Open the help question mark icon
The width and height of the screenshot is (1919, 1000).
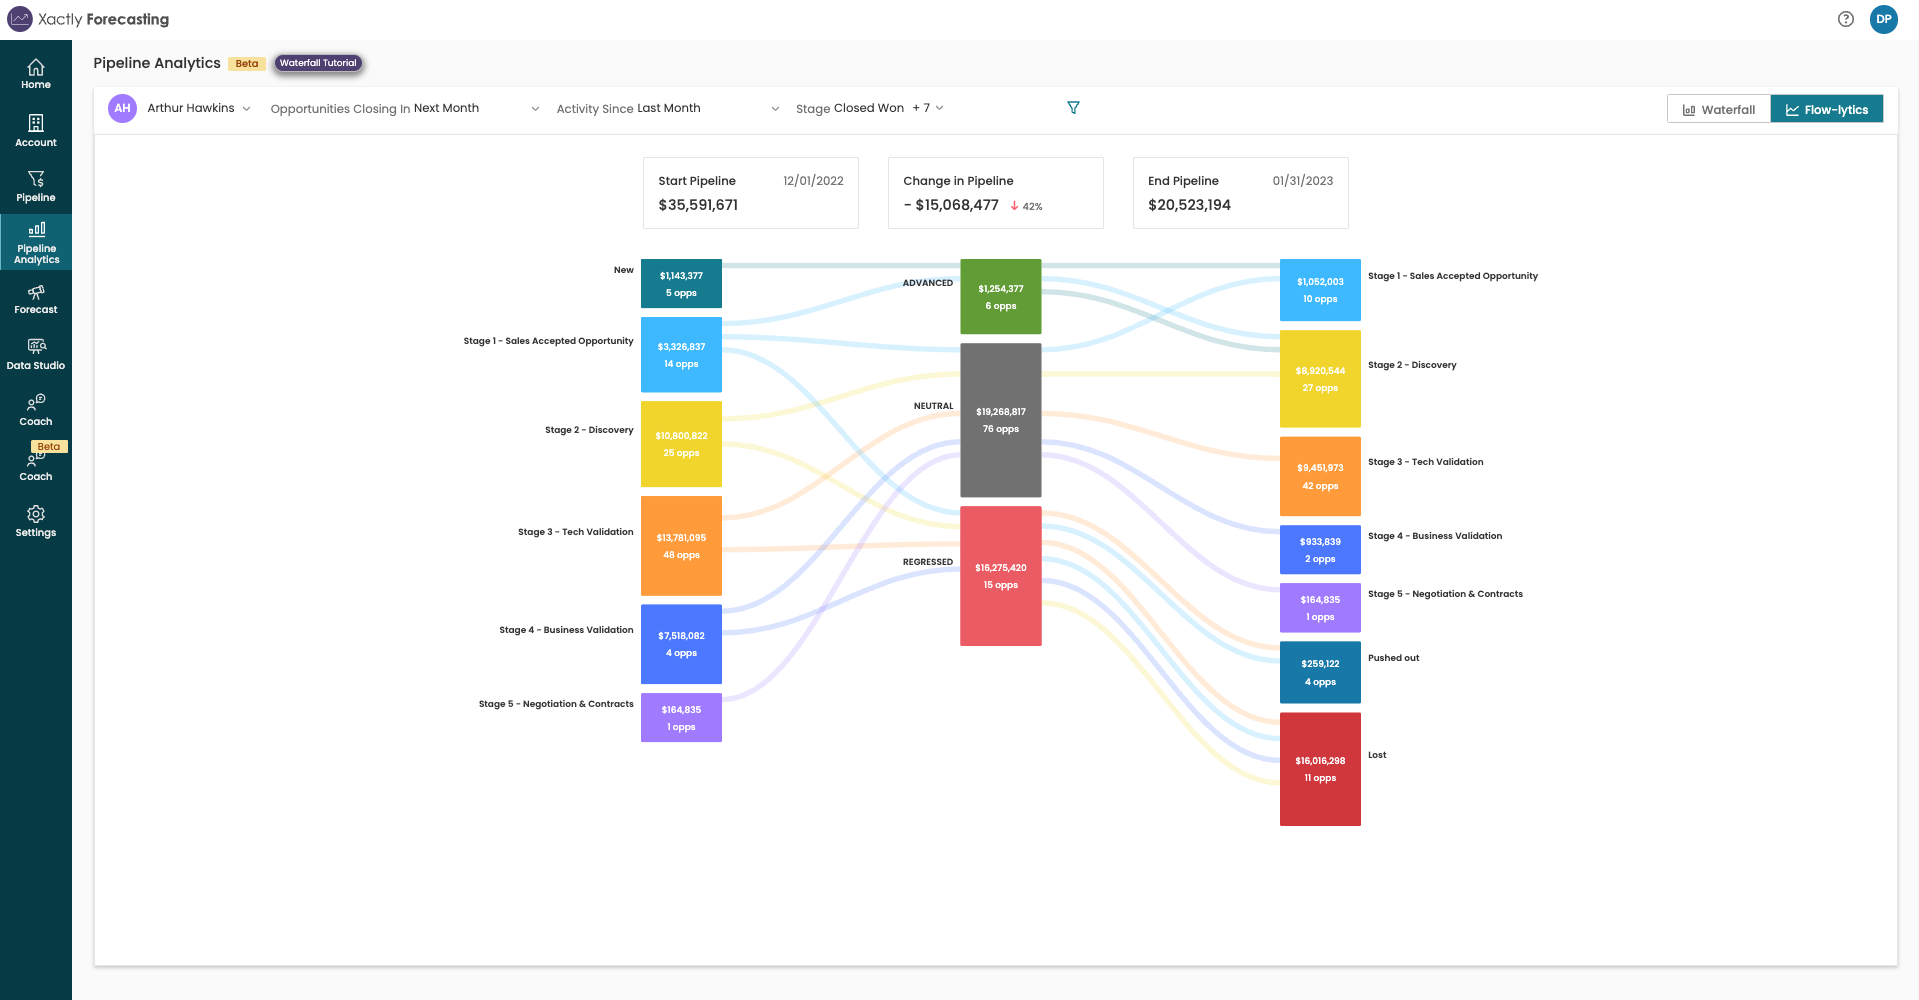point(1845,19)
